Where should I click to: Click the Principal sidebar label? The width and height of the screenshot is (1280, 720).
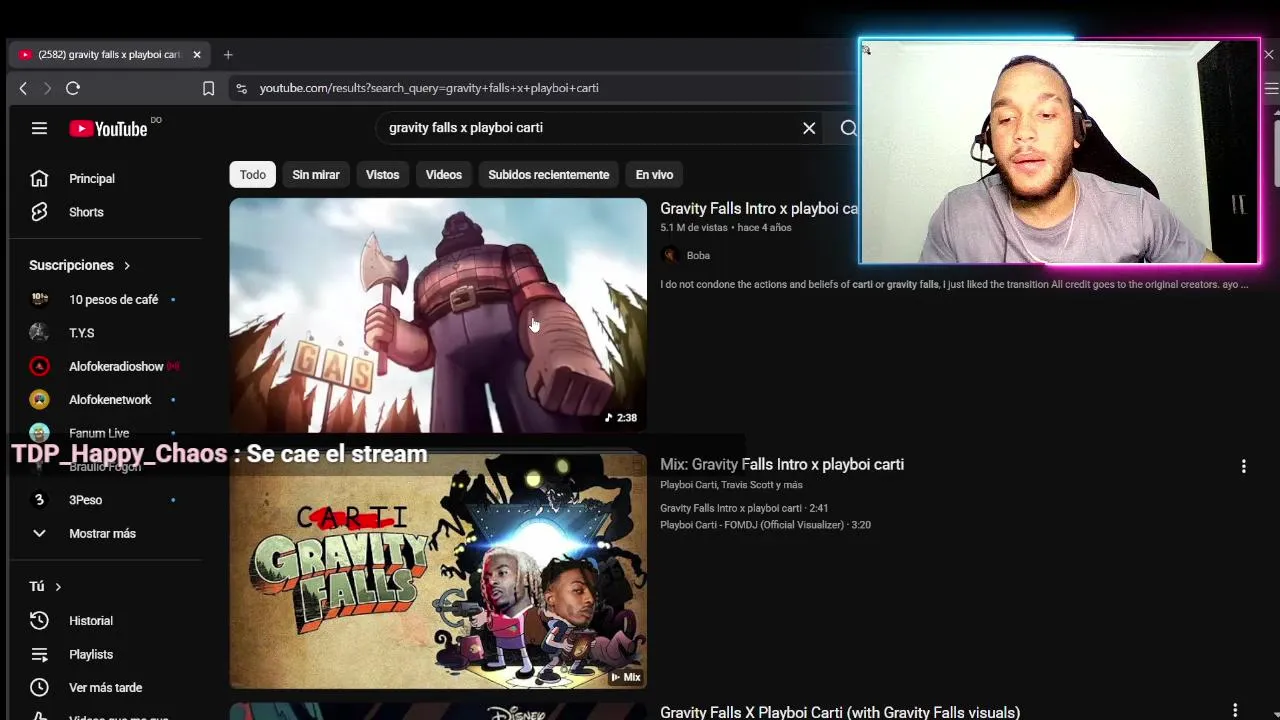point(92,178)
